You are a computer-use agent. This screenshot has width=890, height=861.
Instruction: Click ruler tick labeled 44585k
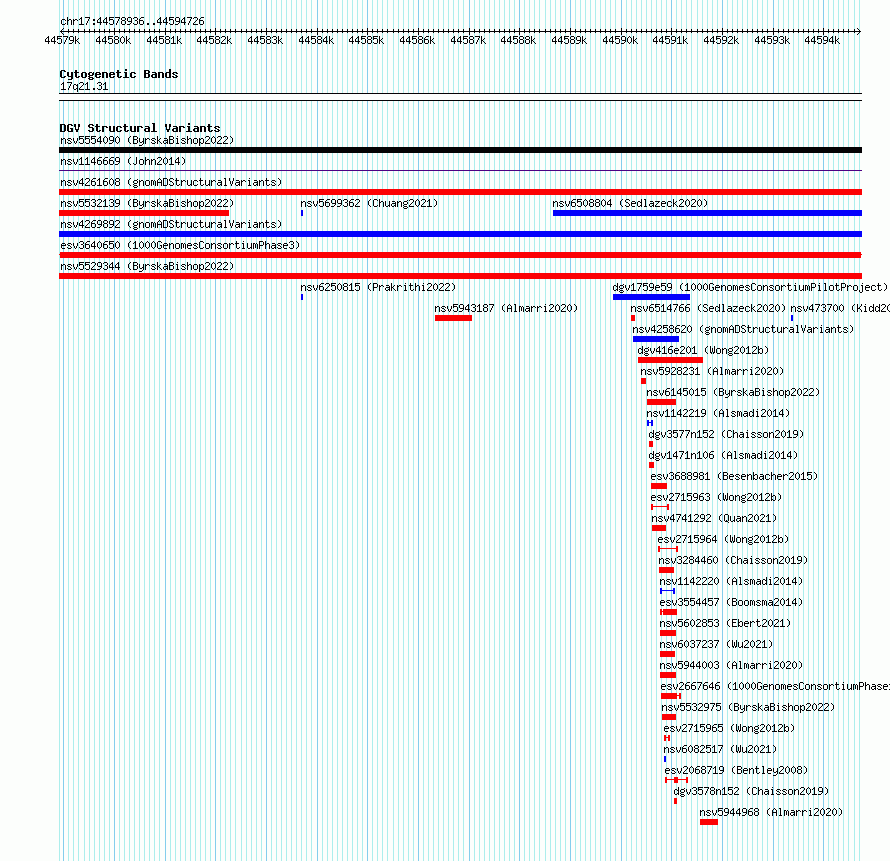click(x=366, y=40)
